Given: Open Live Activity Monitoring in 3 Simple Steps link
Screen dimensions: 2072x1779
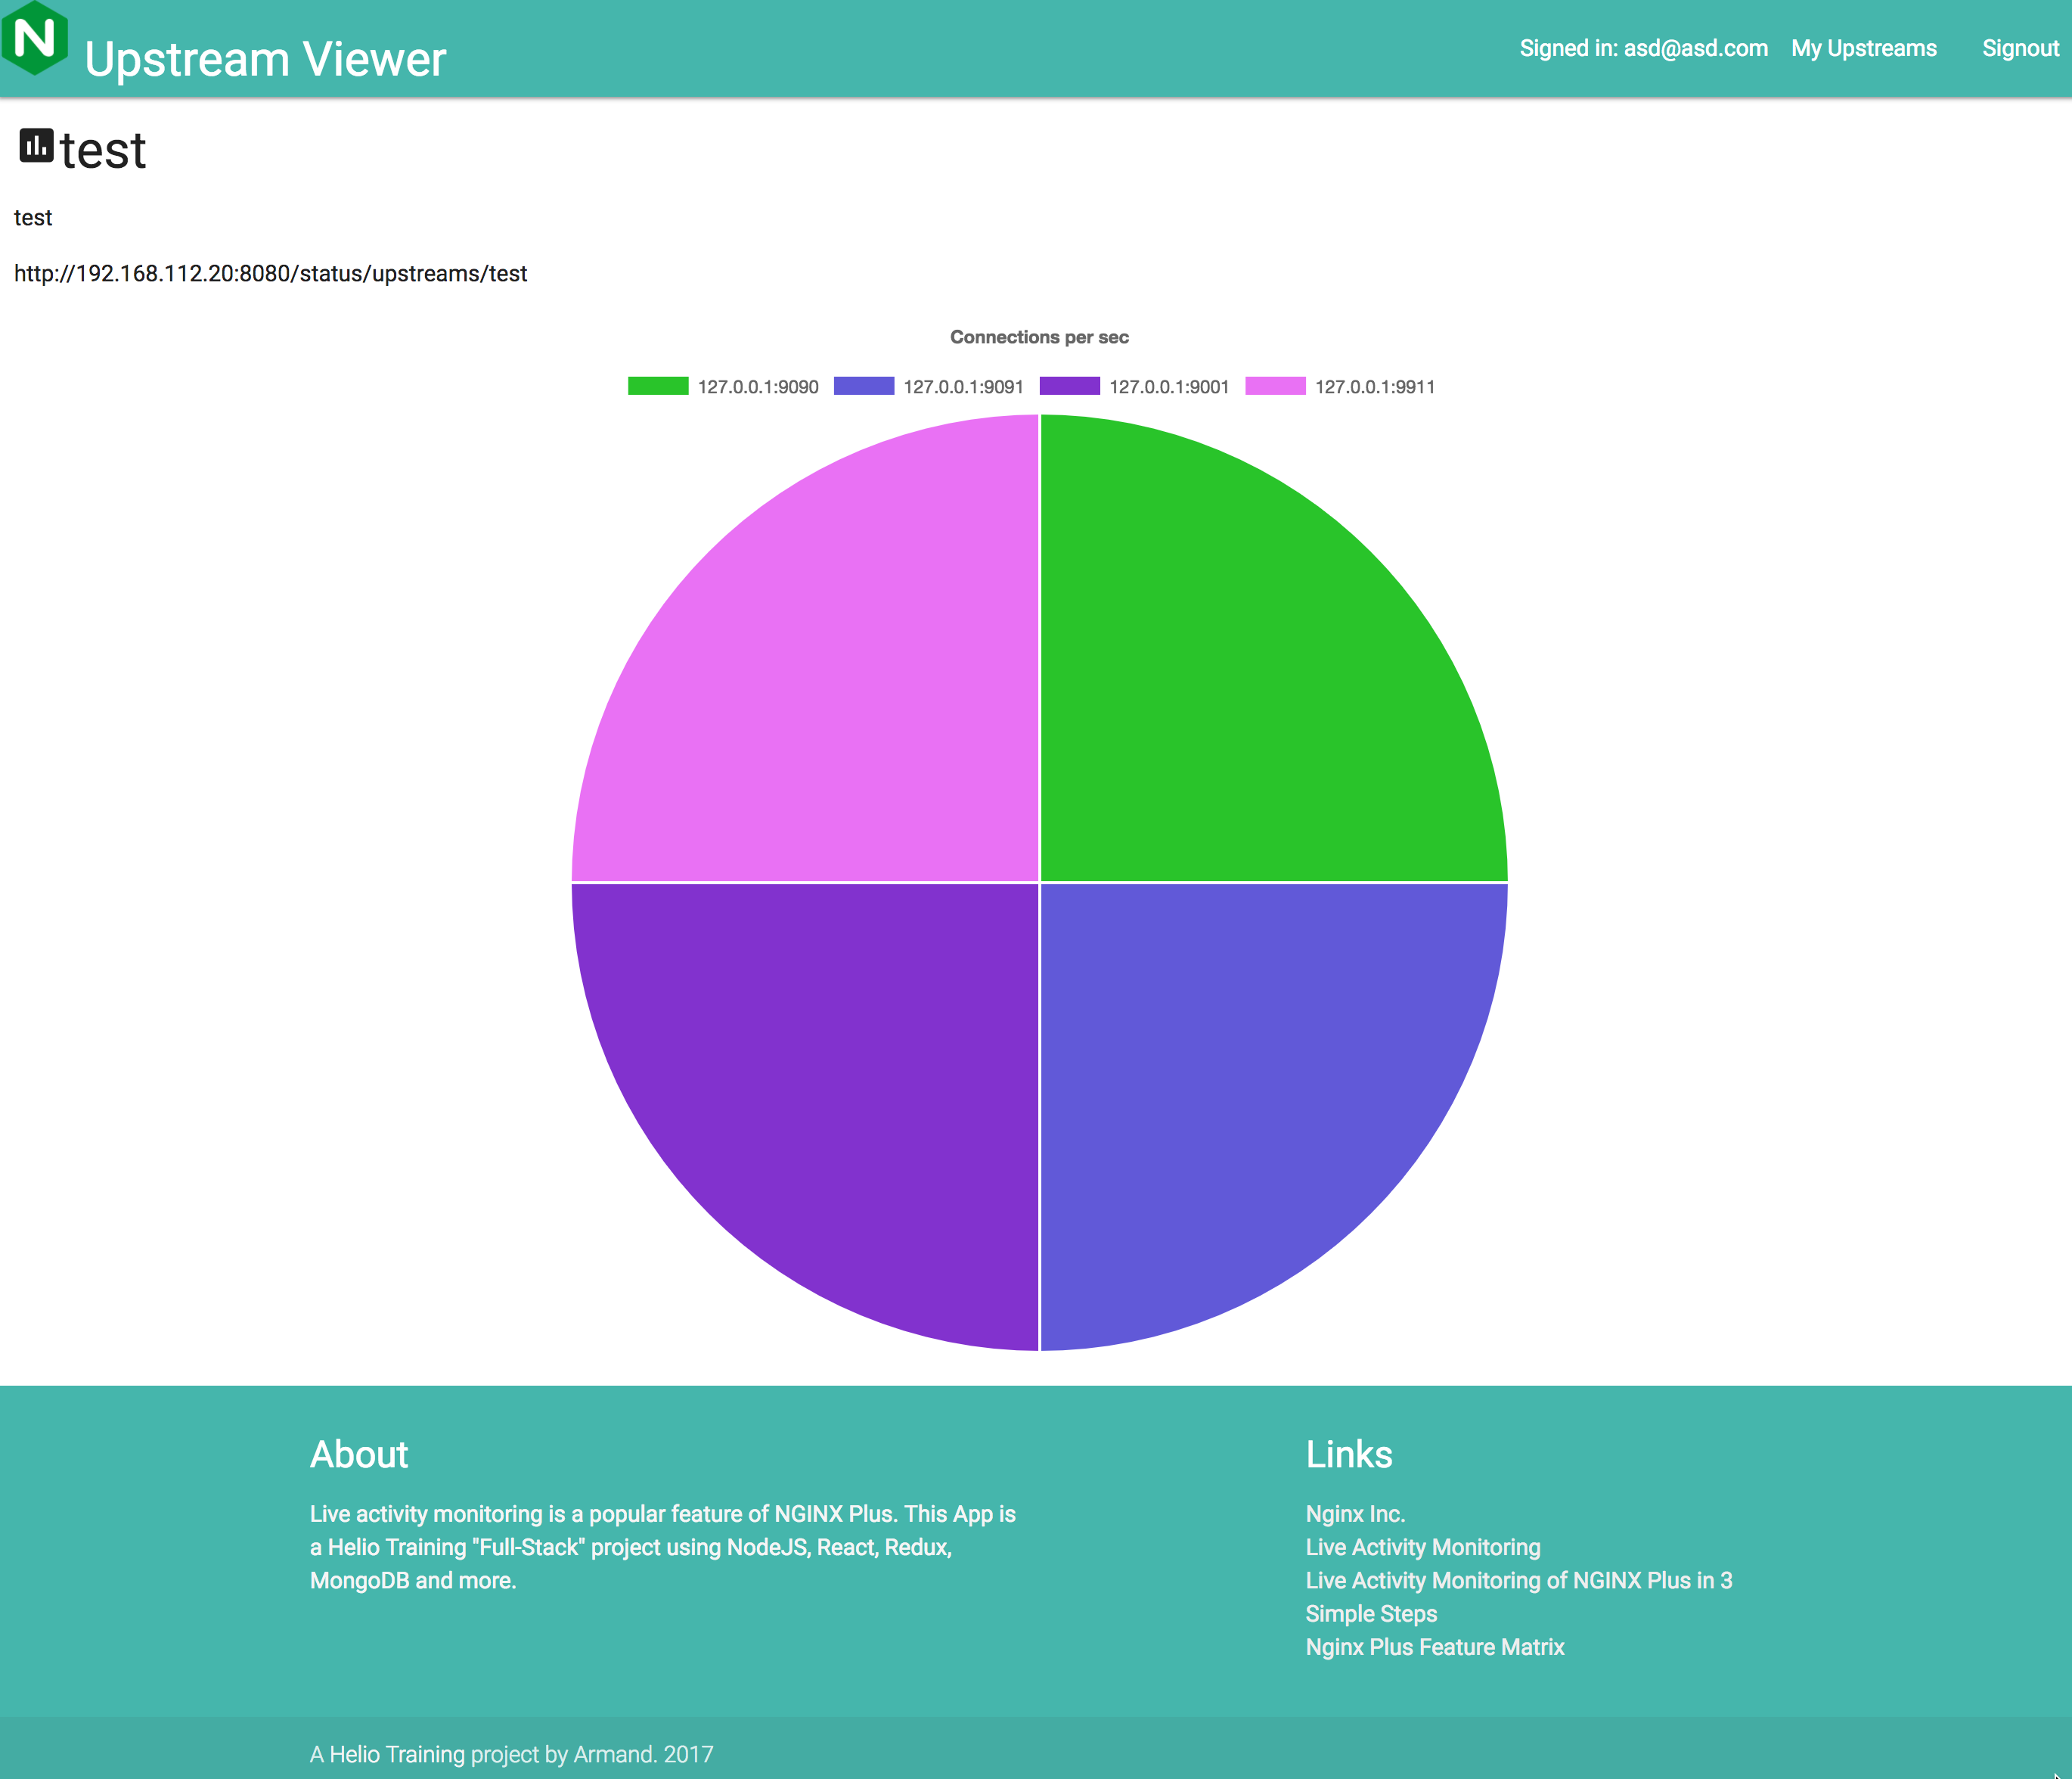Looking at the screenshot, I should pyautogui.click(x=1518, y=1580).
